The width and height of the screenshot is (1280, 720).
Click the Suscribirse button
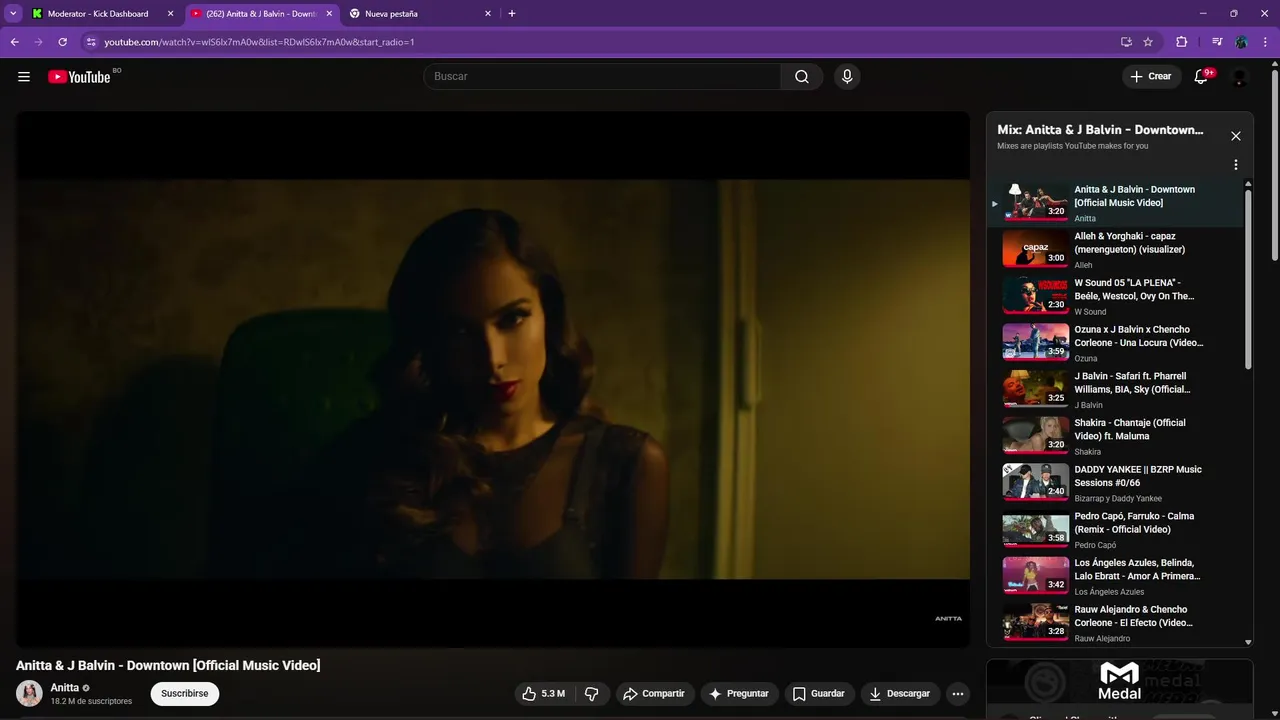[185, 693]
